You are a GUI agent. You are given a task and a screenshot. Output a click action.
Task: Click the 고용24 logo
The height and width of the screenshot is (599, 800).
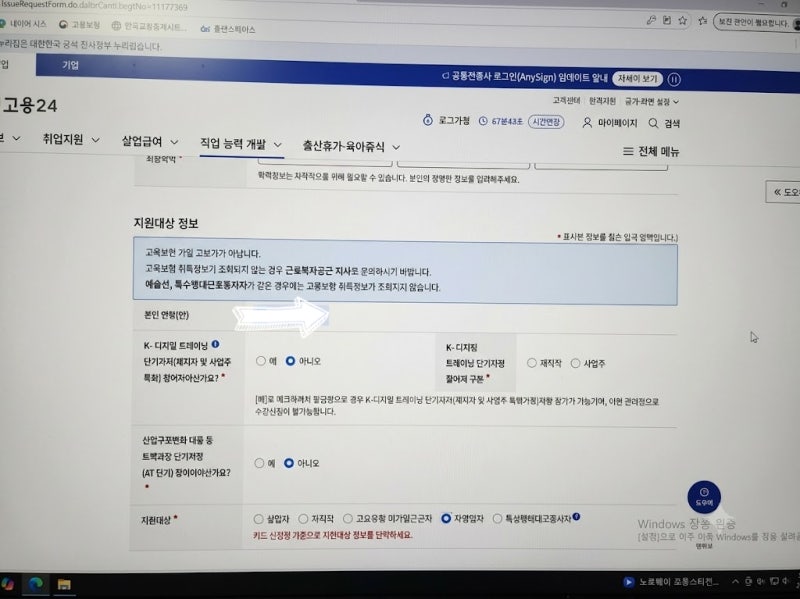click(x=29, y=105)
